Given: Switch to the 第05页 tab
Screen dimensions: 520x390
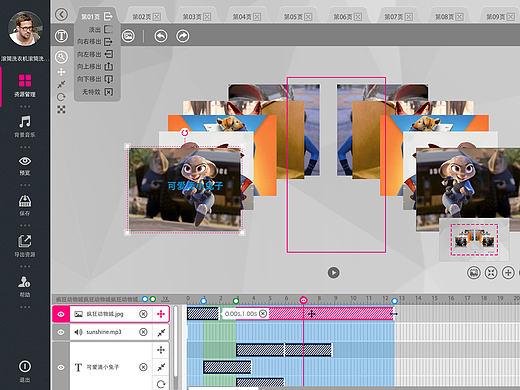Looking at the screenshot, I should [293, 17].
